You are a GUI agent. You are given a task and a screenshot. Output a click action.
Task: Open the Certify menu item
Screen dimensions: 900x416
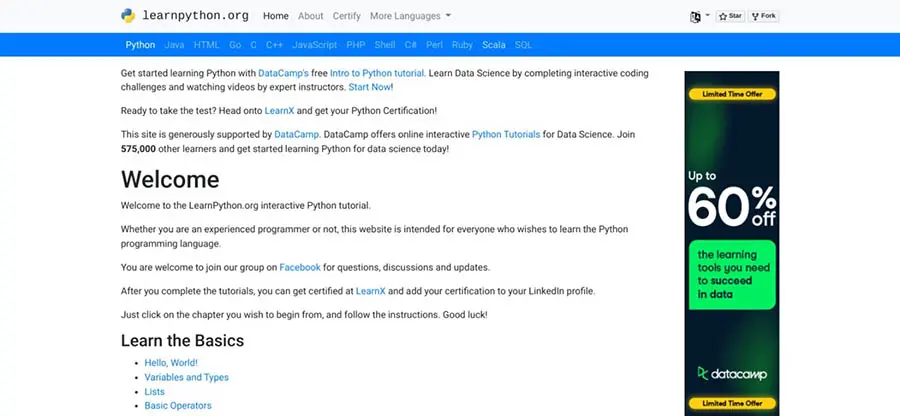(x=346, y=16)
